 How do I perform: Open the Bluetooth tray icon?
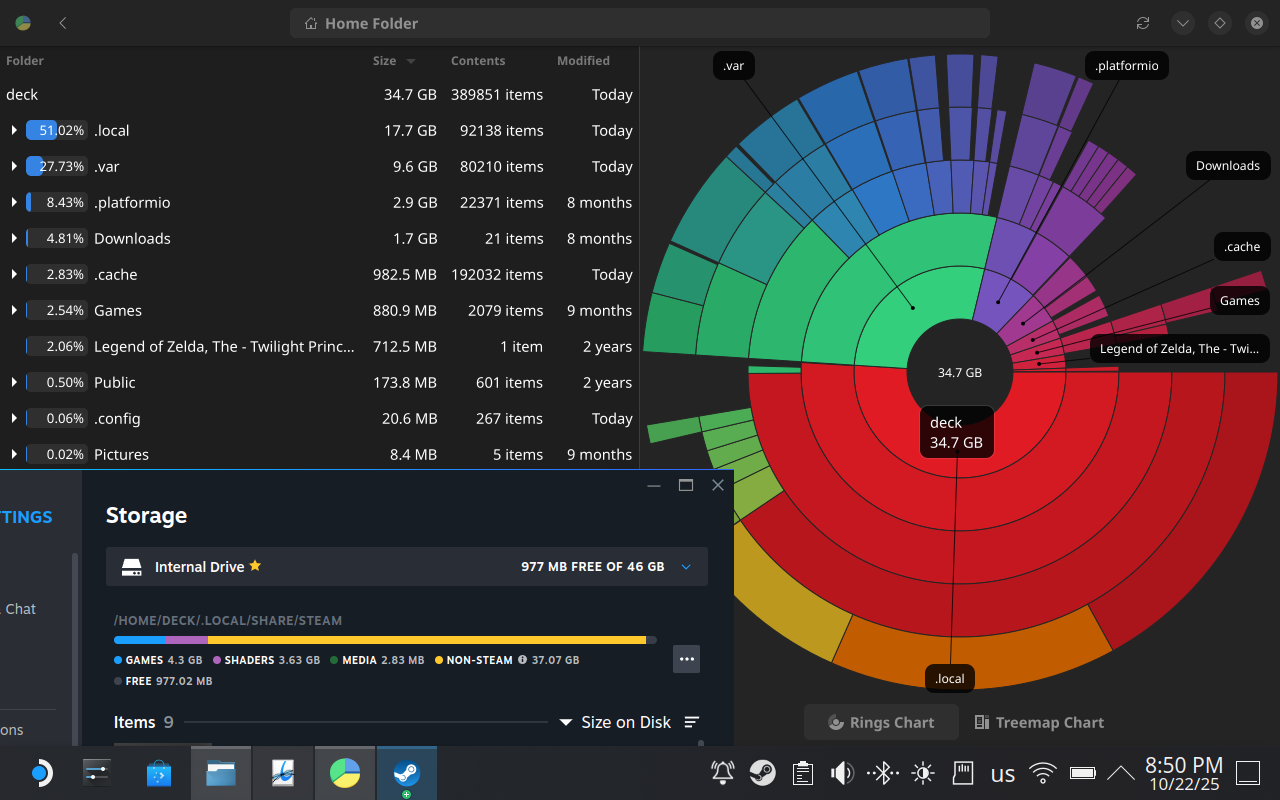(x=882, y=773)
